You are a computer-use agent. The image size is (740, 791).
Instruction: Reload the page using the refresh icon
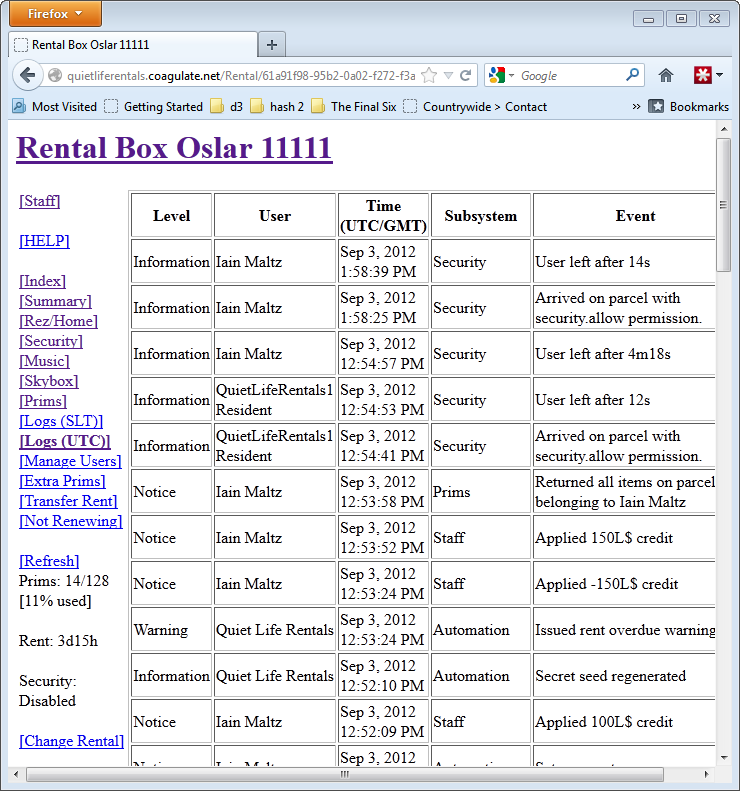pyautogui.click(x=465, y=75)
